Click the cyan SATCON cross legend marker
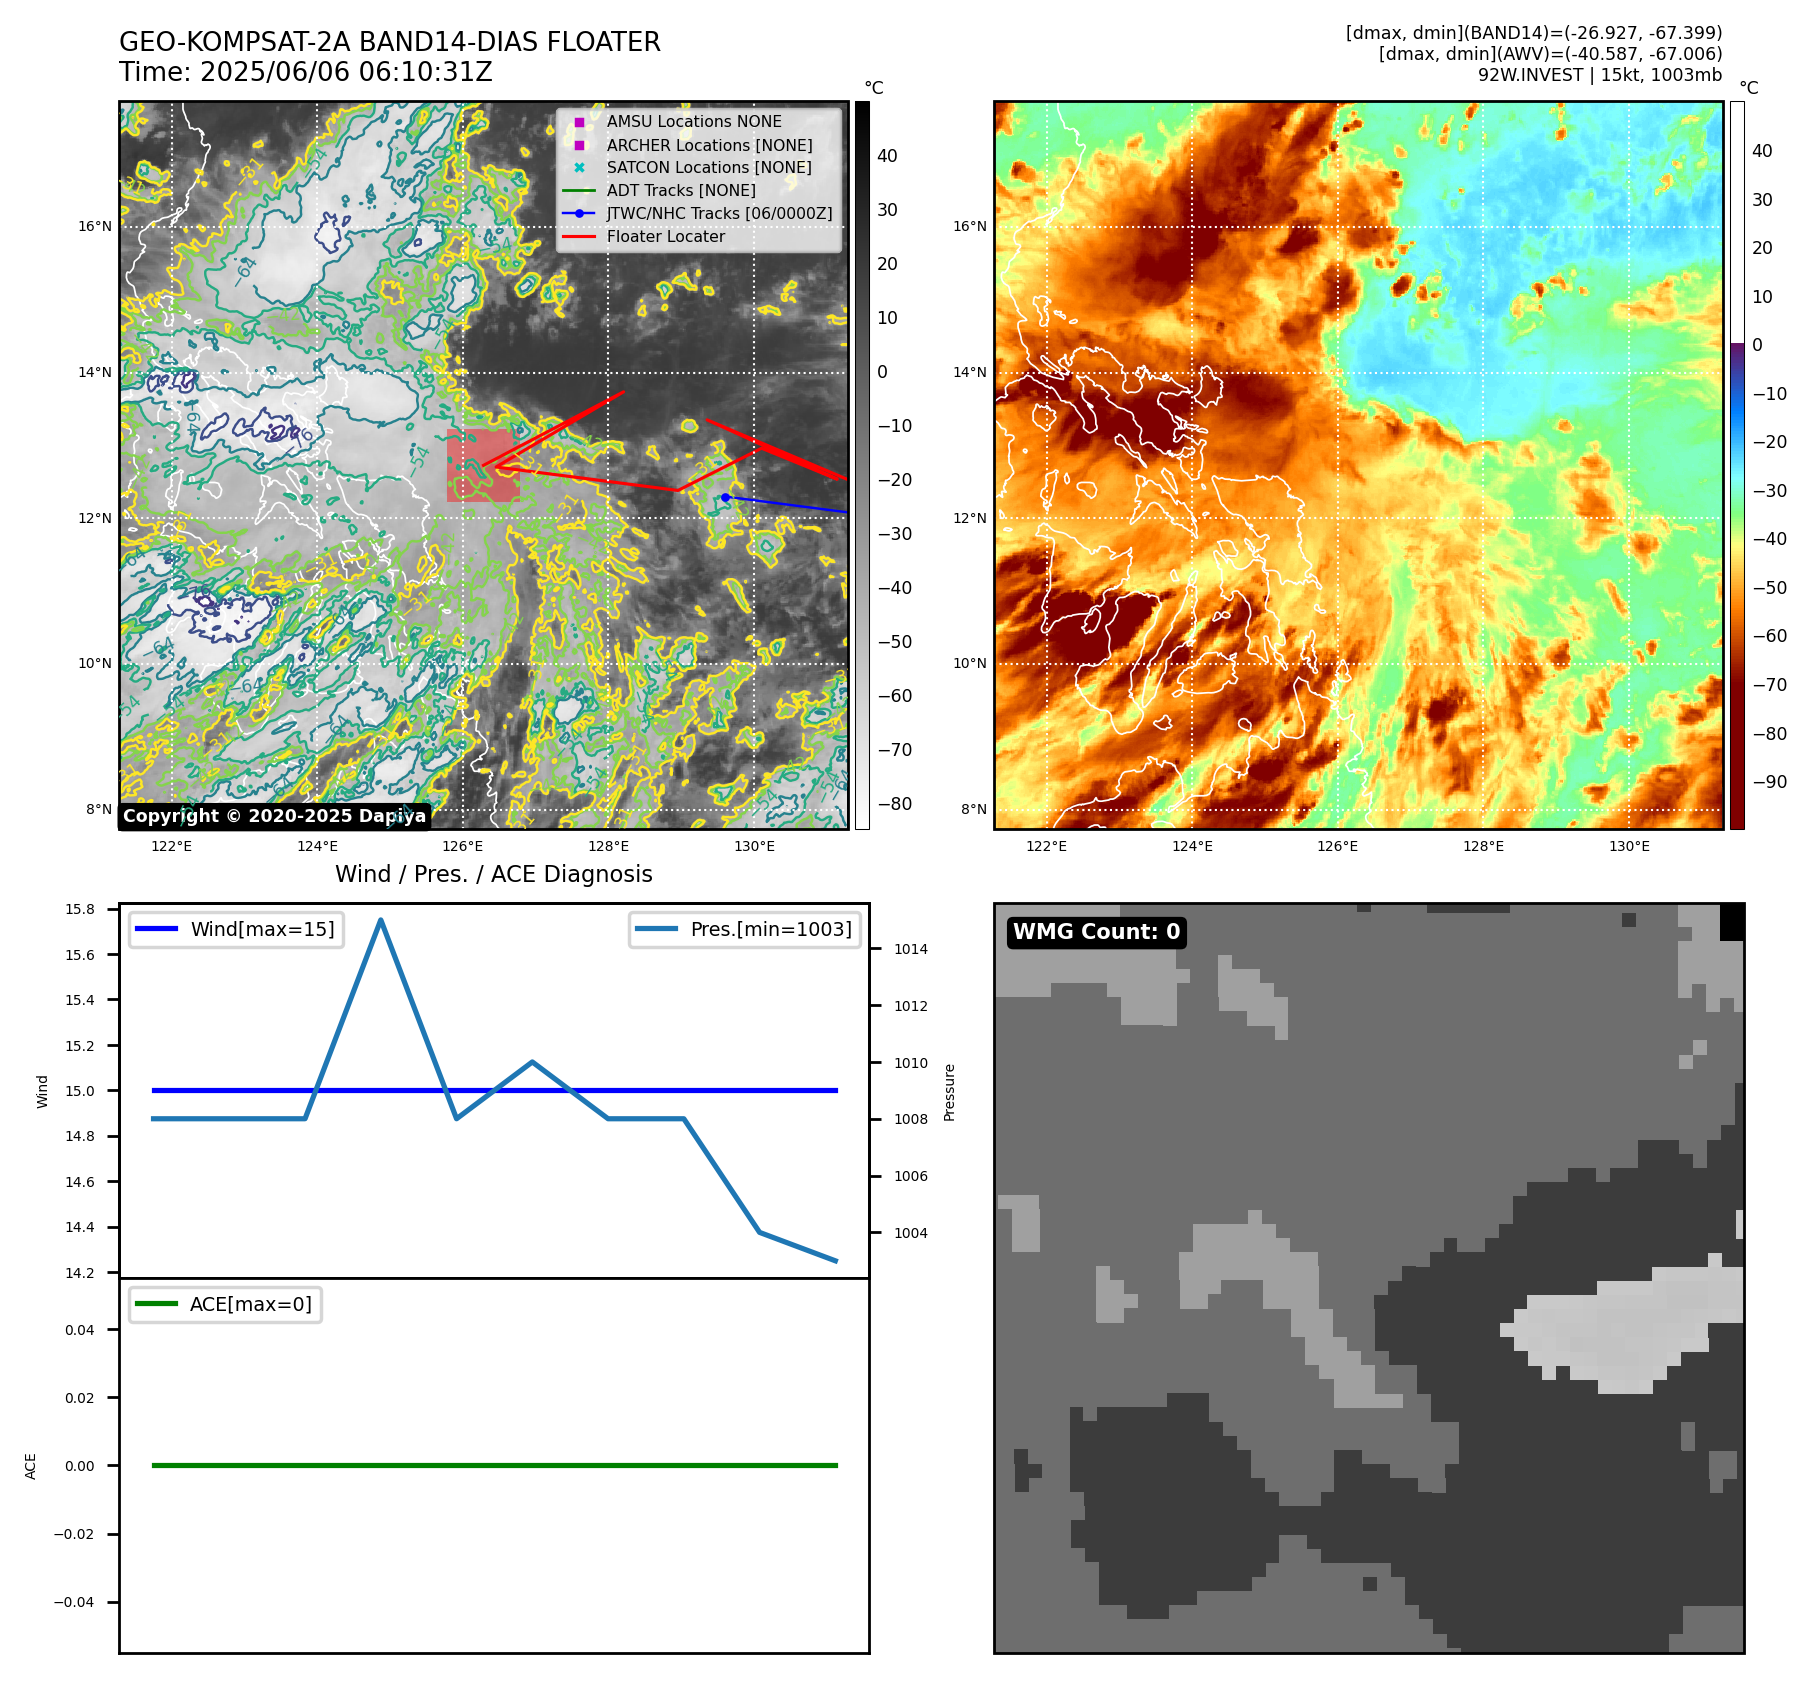Screen dimensions: 1813x1690 coord(579,167)
